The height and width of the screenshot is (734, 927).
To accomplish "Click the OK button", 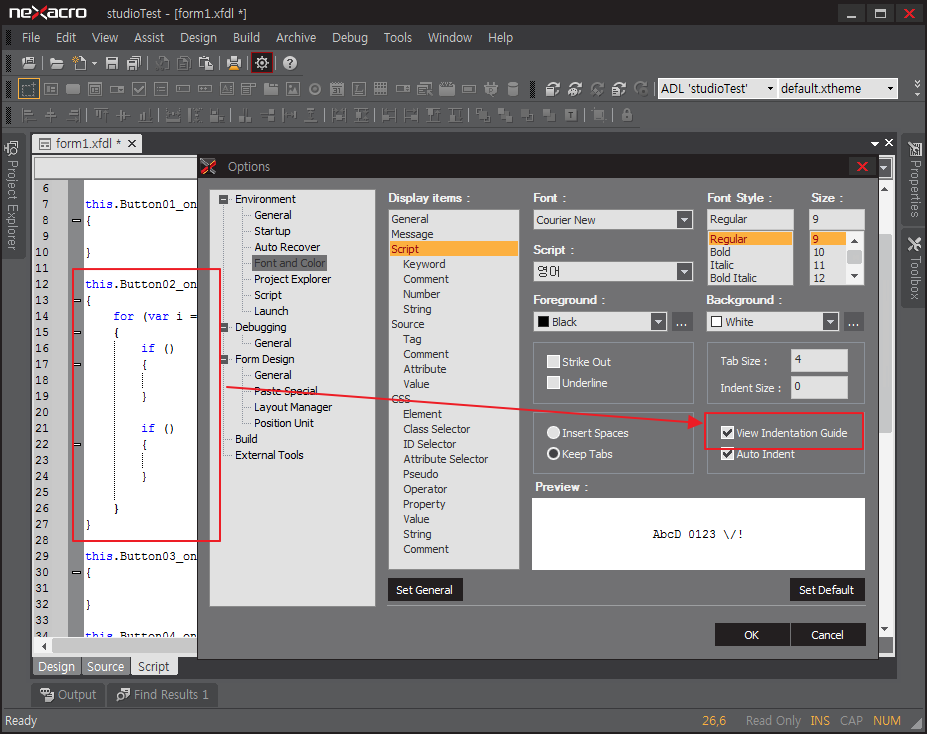I will click(x=752, y=635).
